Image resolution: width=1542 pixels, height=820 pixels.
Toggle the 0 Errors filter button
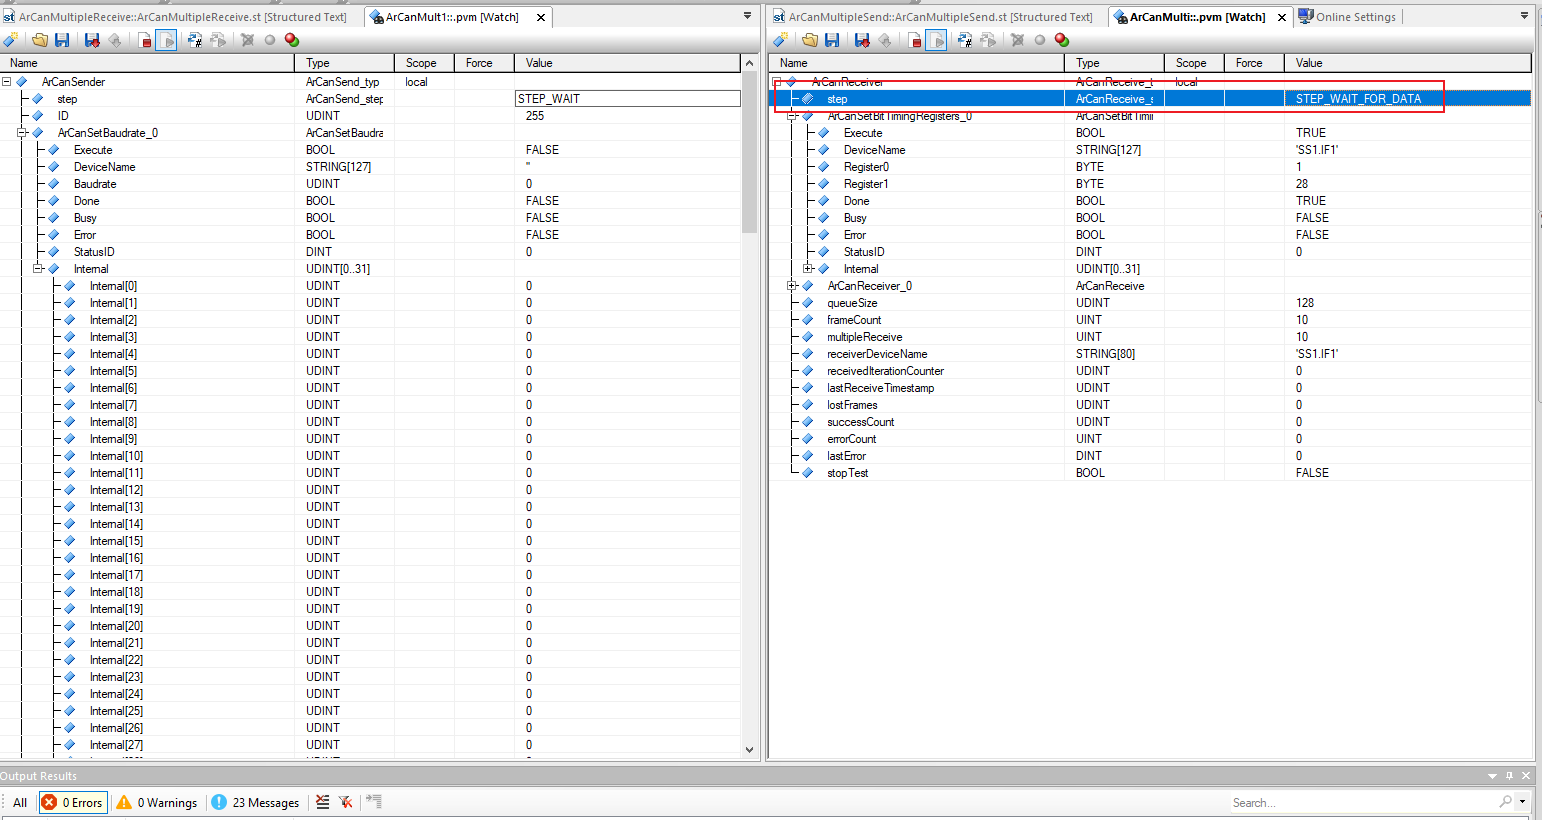pos(73,802)
